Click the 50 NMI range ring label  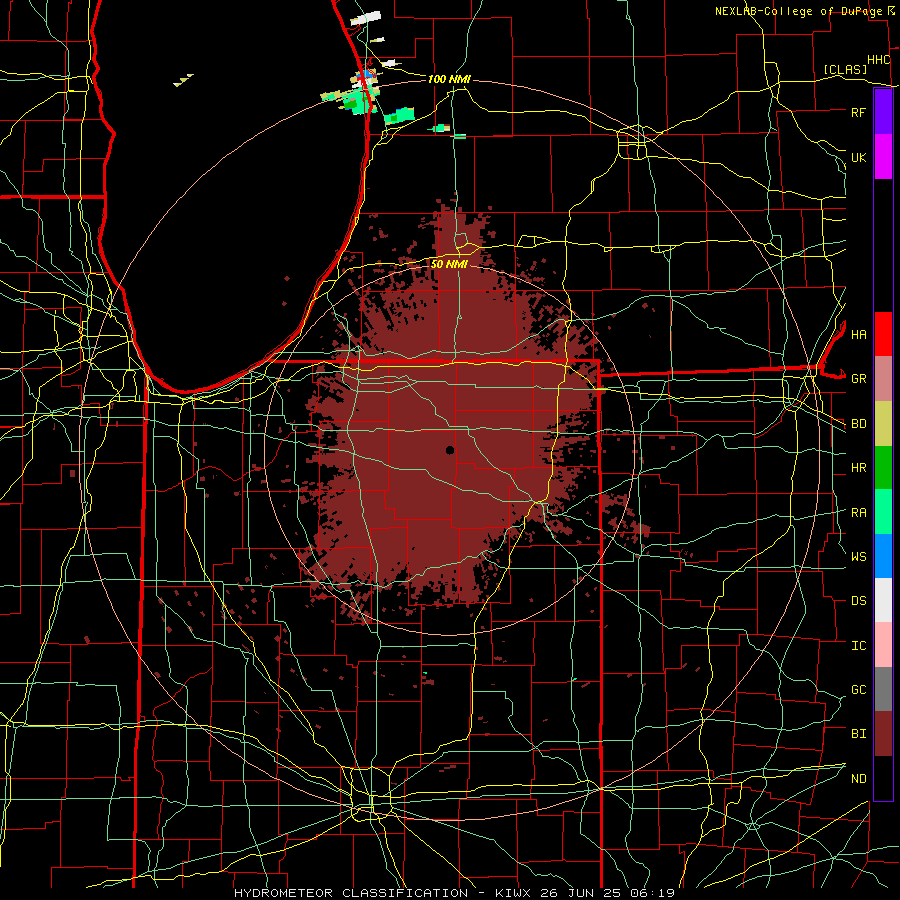(x=449, y=264)
